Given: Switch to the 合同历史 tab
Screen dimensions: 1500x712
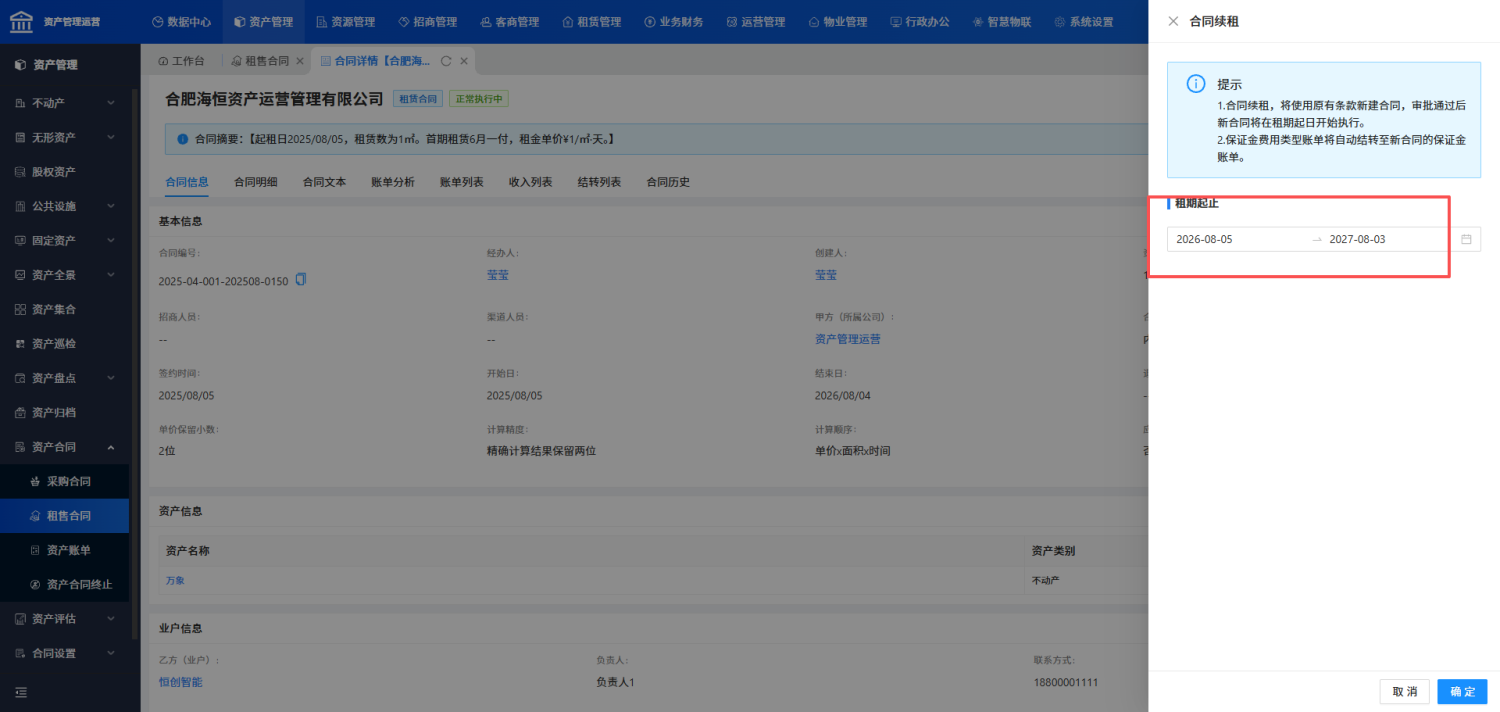Looking at the screenshot, I should point(668,182).
